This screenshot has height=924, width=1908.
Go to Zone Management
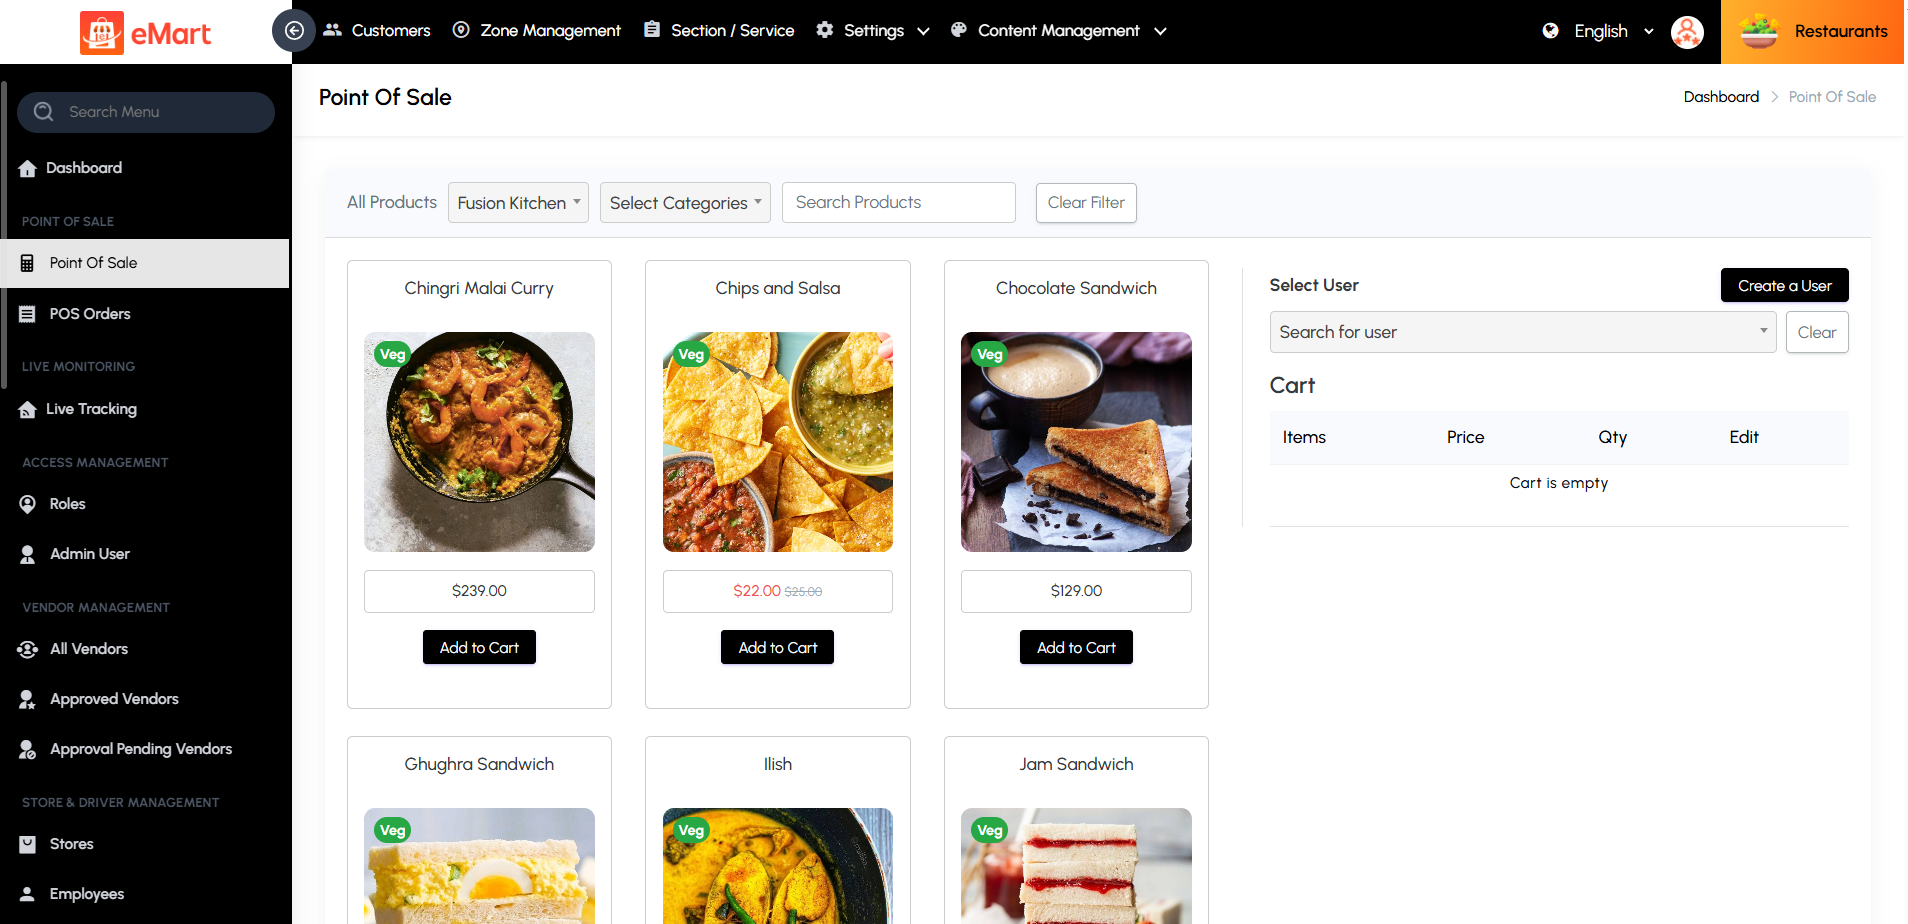(x=537, y=31)
